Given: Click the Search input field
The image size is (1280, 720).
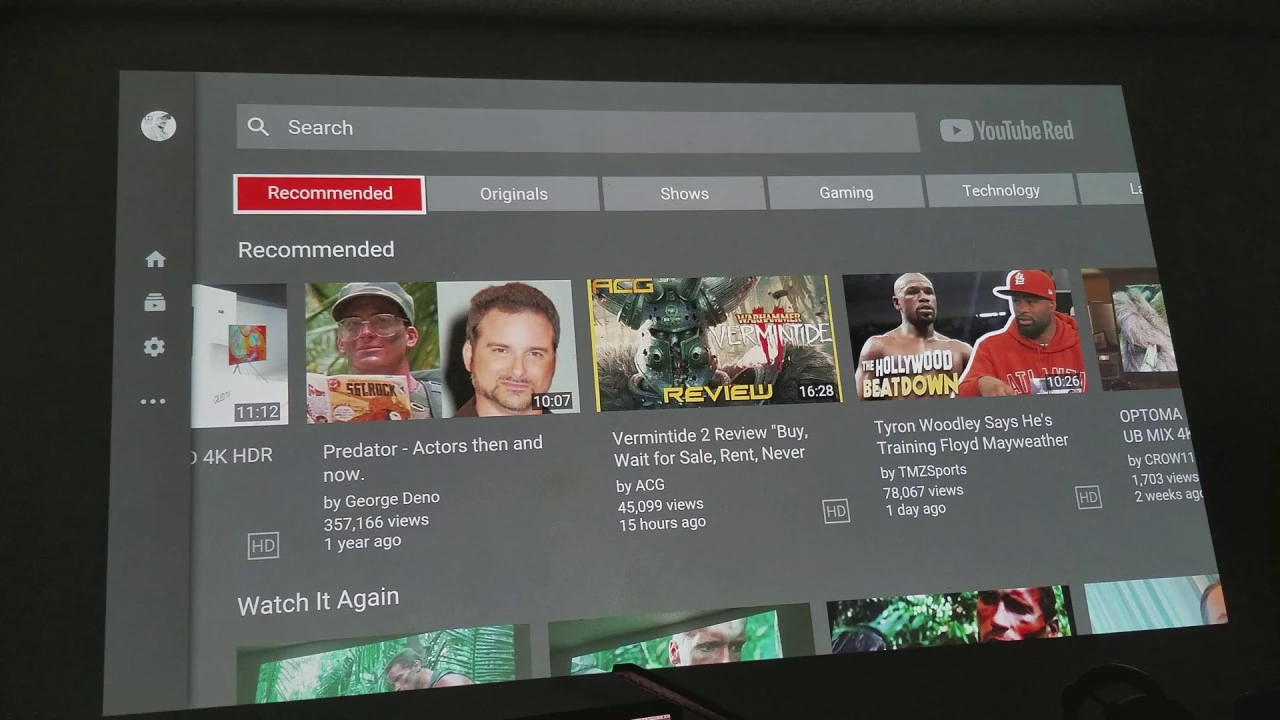Looking at the screenshot, I should coord(577,129).
